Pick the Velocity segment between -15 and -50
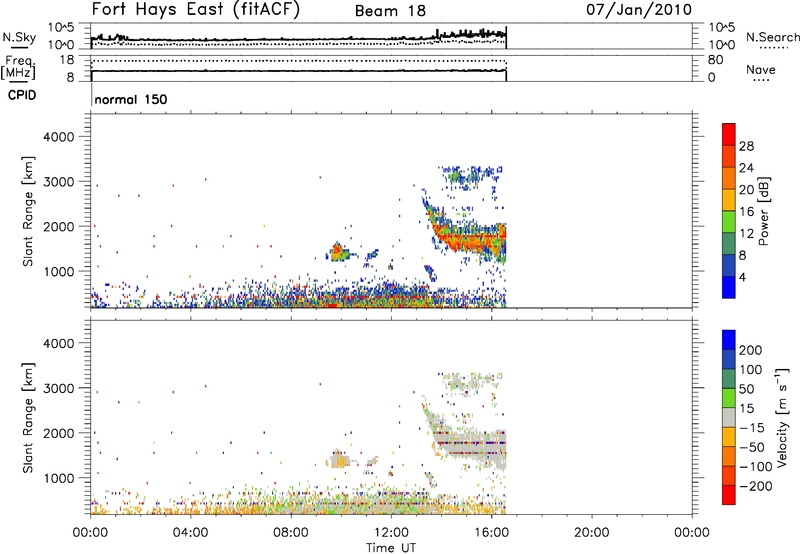 pyautogui.click(x=729, y=437)
